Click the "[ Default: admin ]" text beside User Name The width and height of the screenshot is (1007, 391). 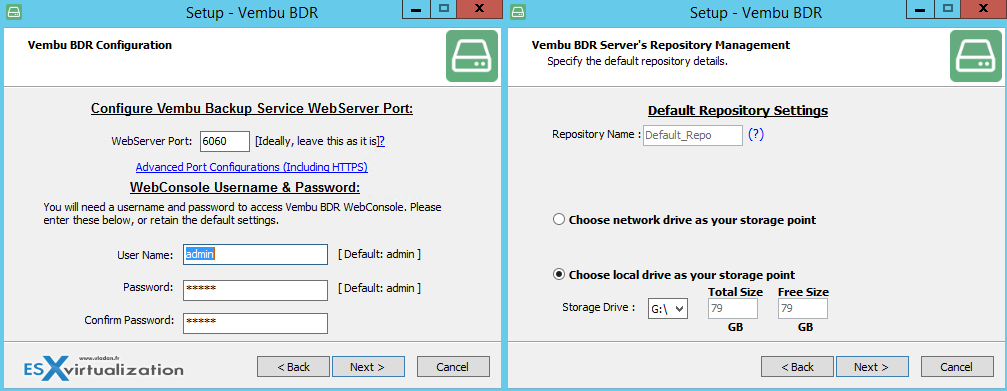380,254
